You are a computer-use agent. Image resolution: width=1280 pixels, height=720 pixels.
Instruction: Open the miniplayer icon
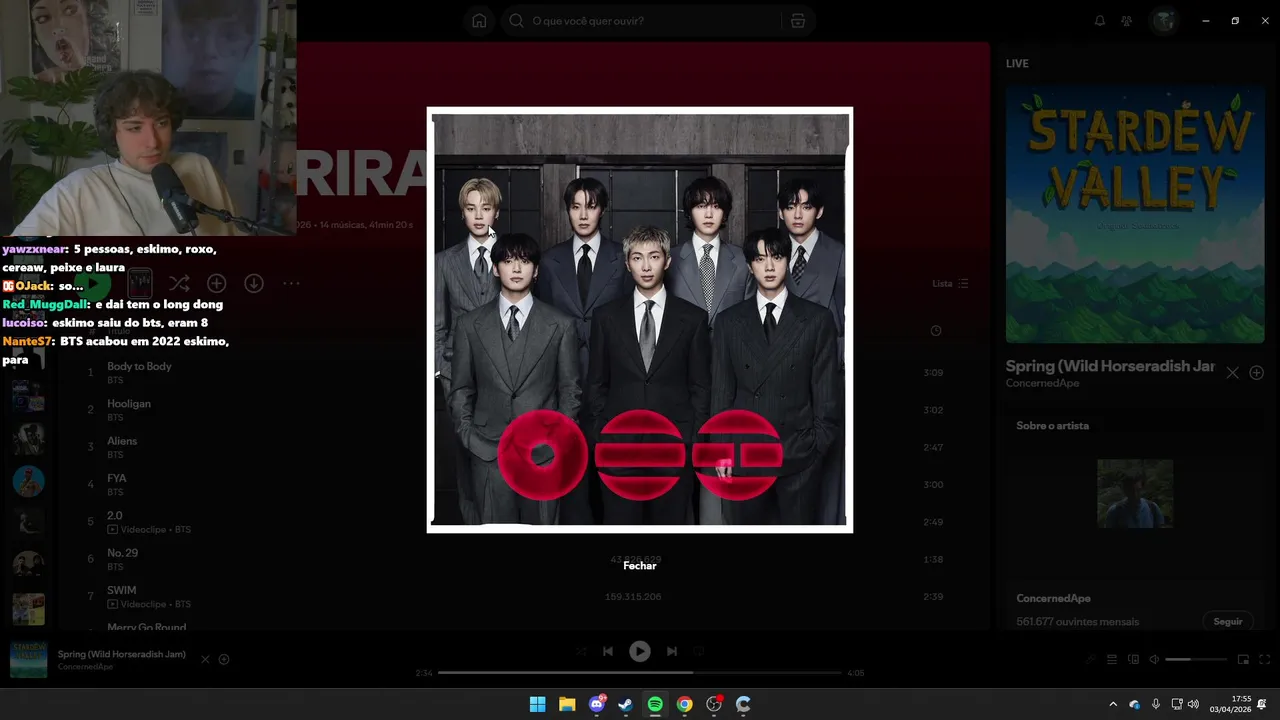(1243, 660)
